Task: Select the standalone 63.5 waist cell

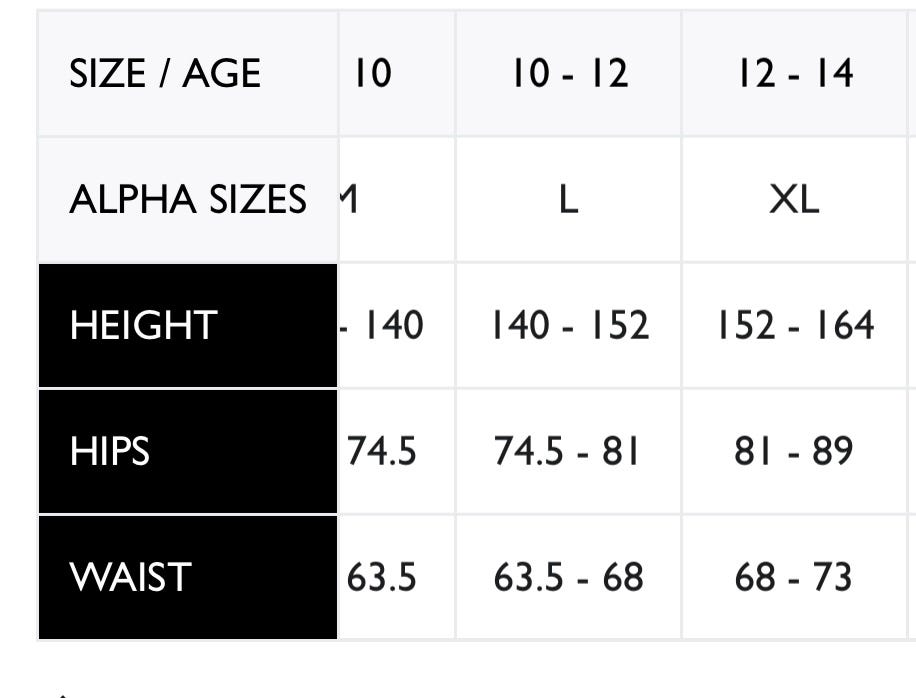Action: [382, 578]
